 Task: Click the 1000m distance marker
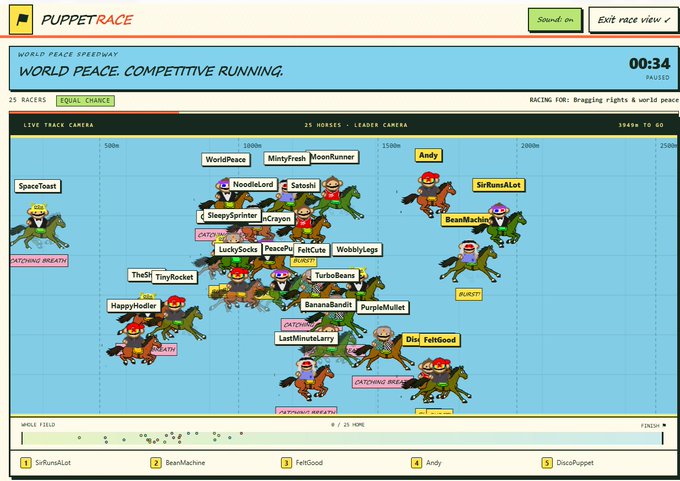tap(252, 146)
